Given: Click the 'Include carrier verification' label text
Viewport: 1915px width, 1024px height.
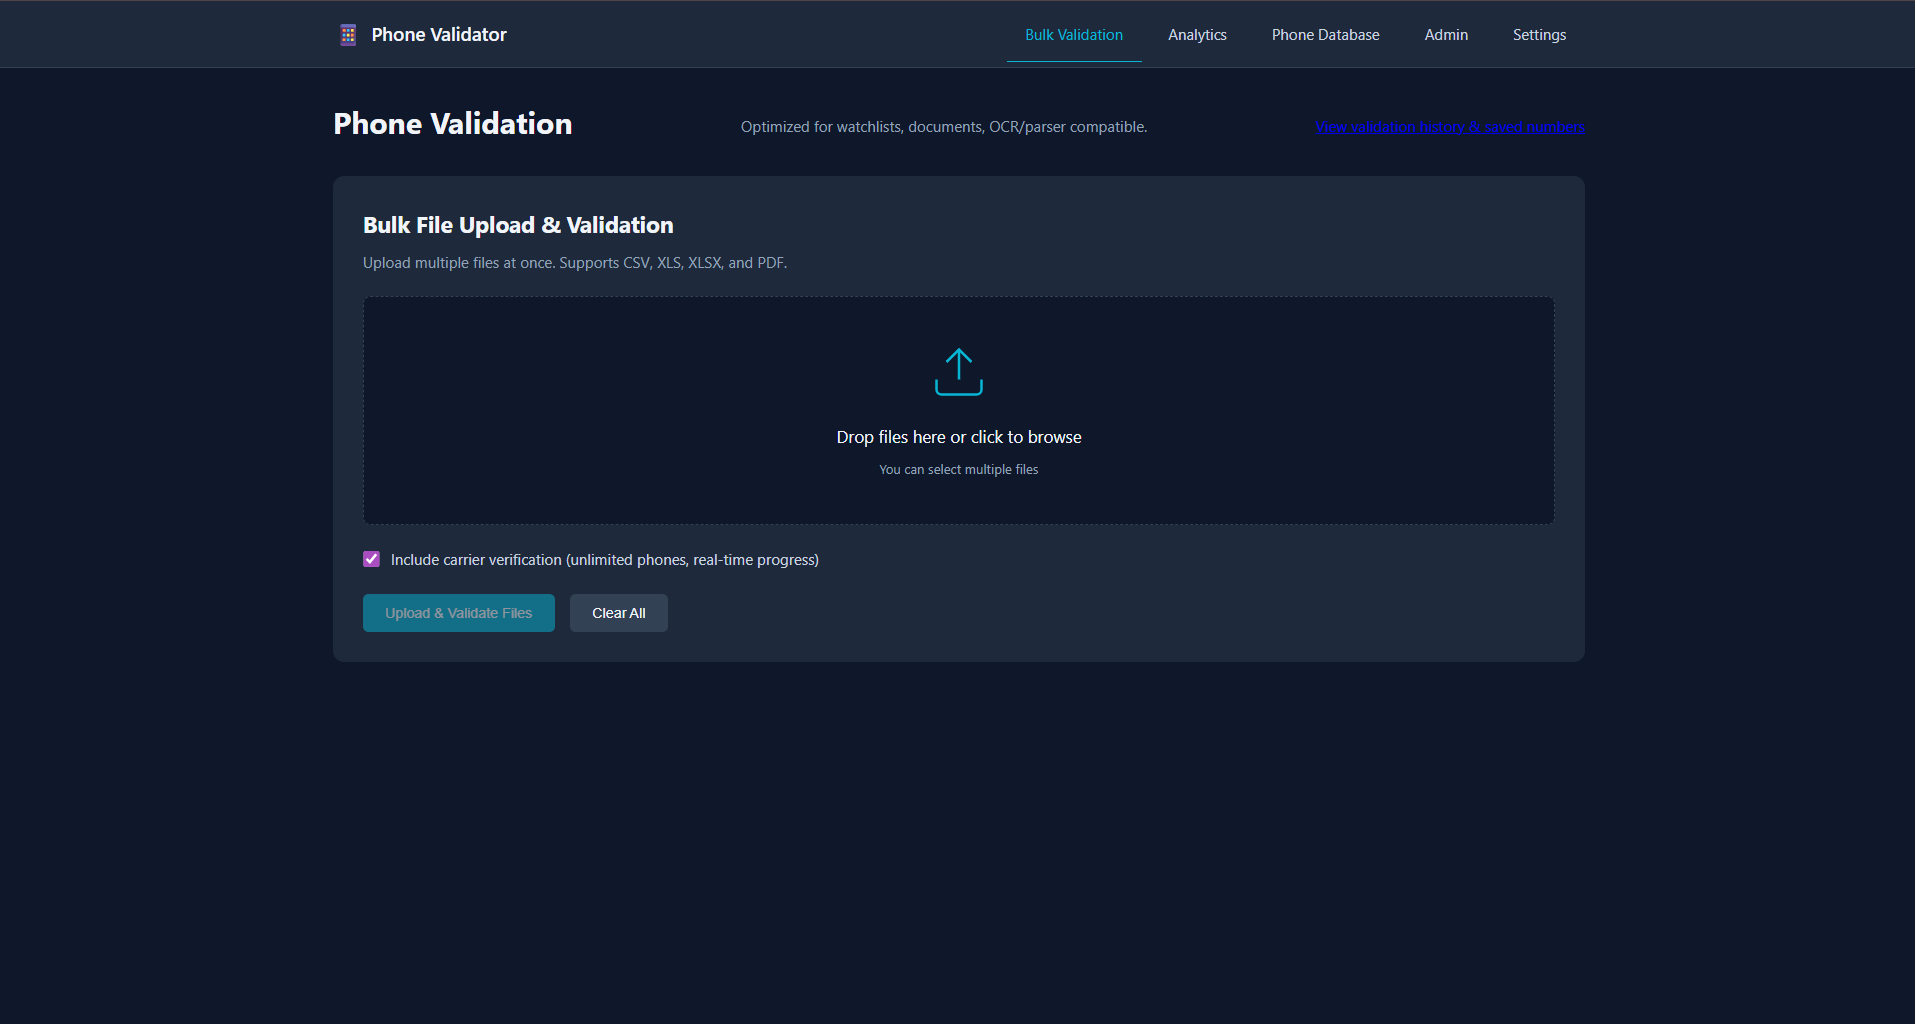Looking at the screenshot, I should click(x=604, y=560).
